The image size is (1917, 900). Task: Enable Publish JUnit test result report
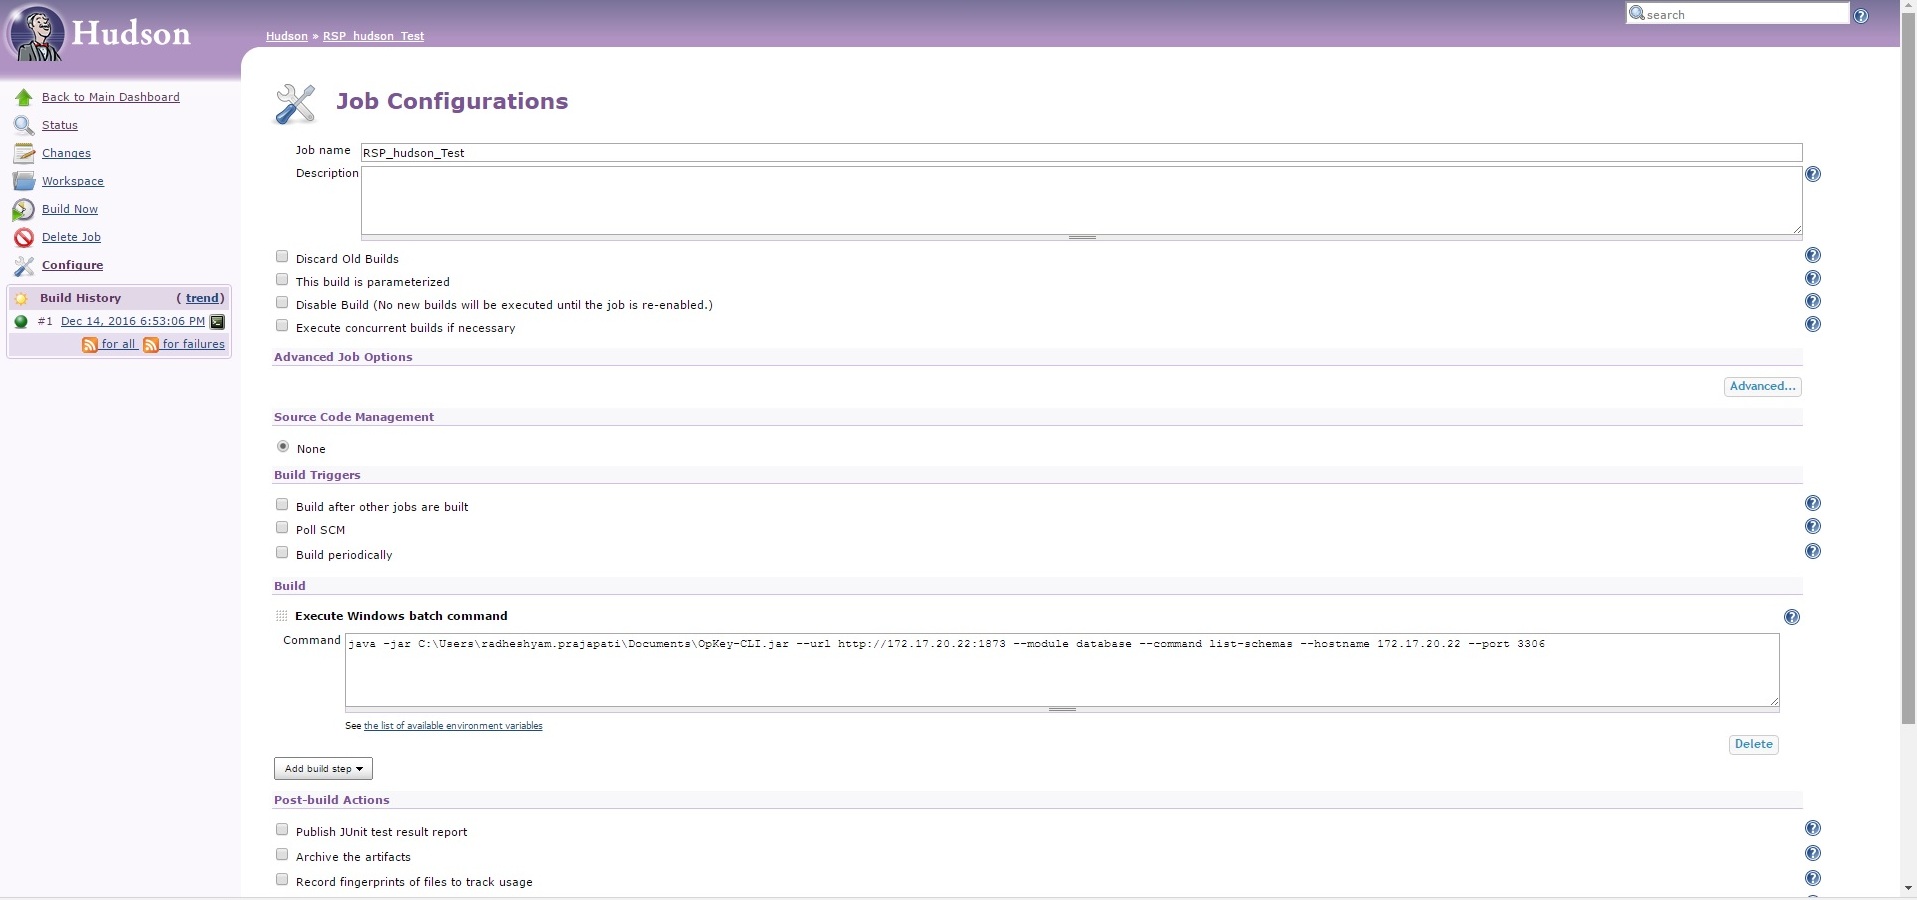[282, 830]
